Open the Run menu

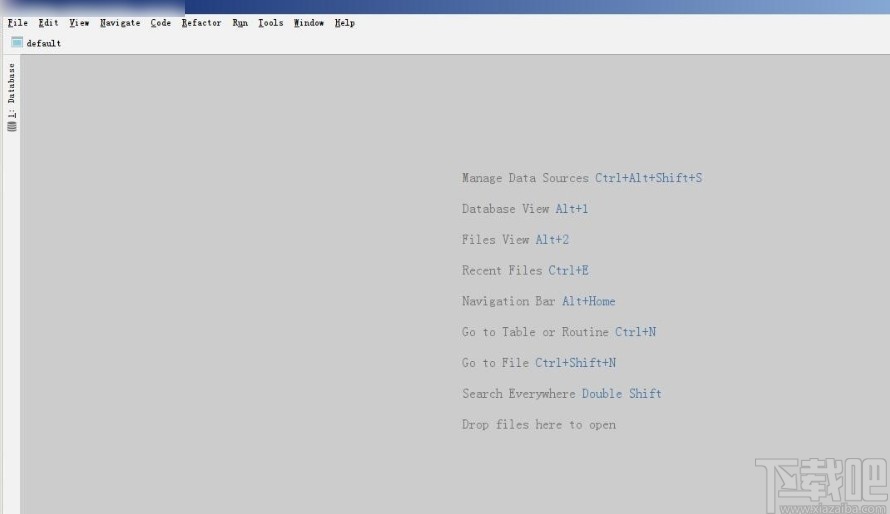point(240,23)
